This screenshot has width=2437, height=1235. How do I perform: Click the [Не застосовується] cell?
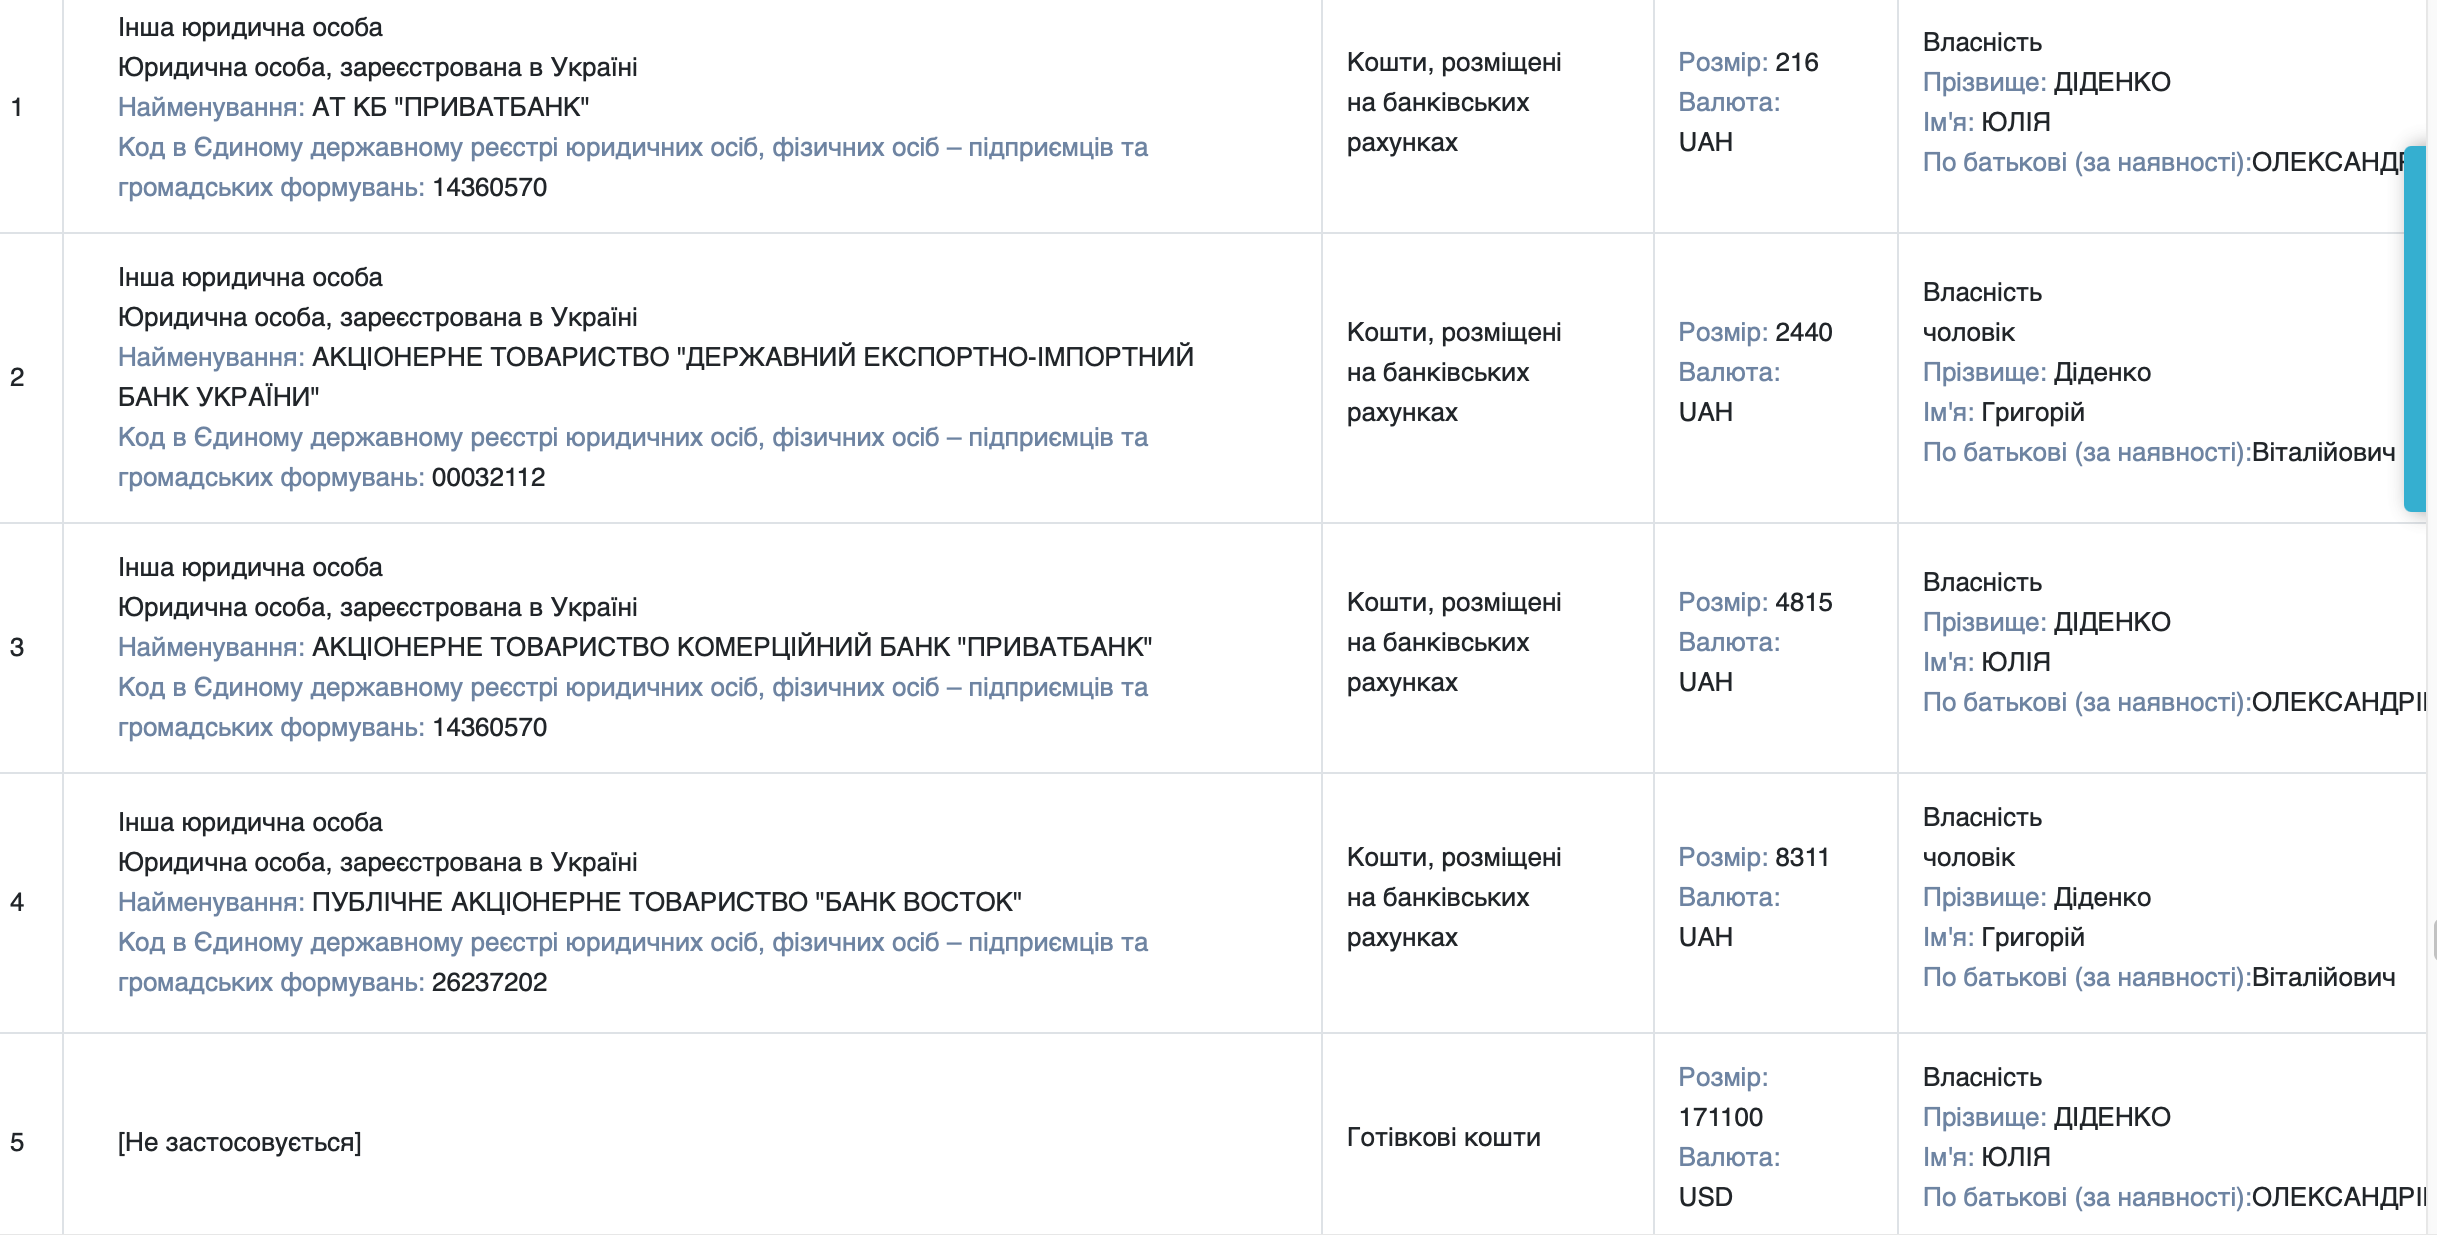click(240, 1142)
